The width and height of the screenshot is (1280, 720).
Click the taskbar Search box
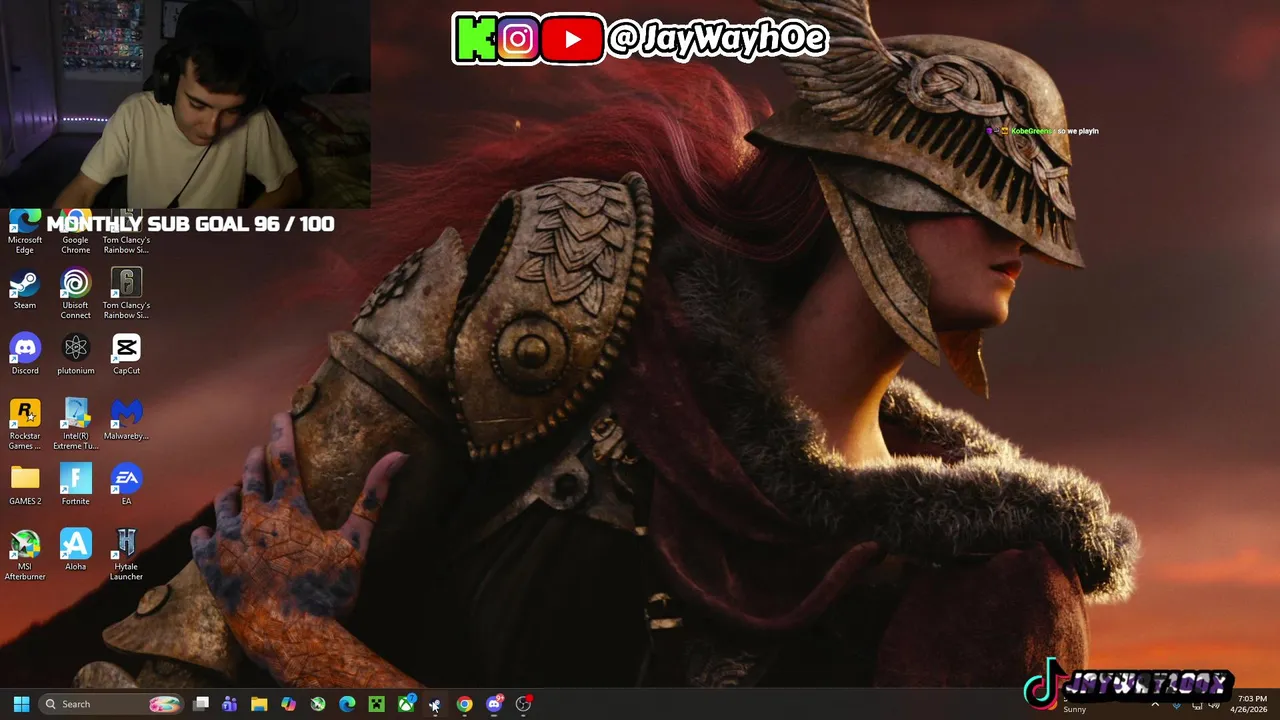112,704
